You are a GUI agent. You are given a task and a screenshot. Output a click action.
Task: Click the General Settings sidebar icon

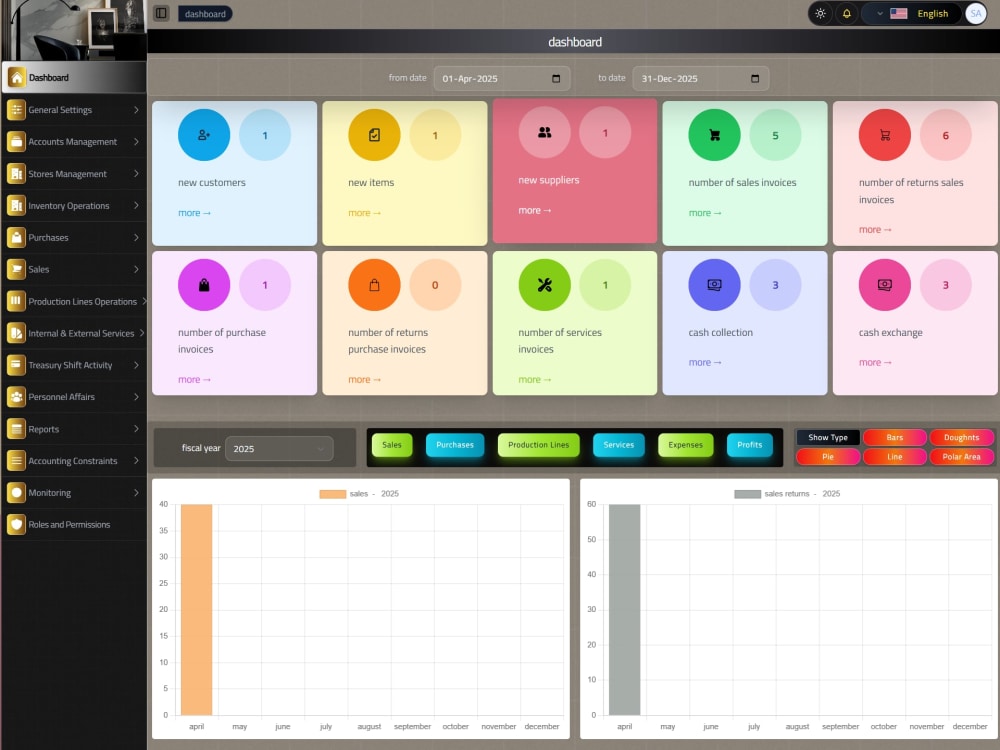coord(17,110)
